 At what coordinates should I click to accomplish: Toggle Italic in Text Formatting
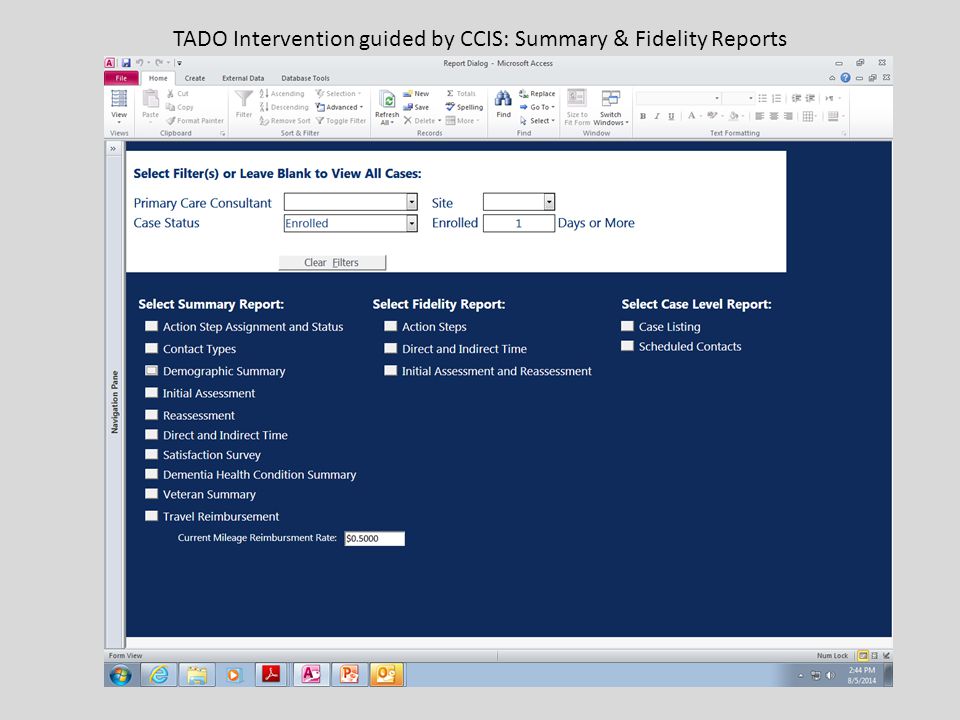point(657,116)
